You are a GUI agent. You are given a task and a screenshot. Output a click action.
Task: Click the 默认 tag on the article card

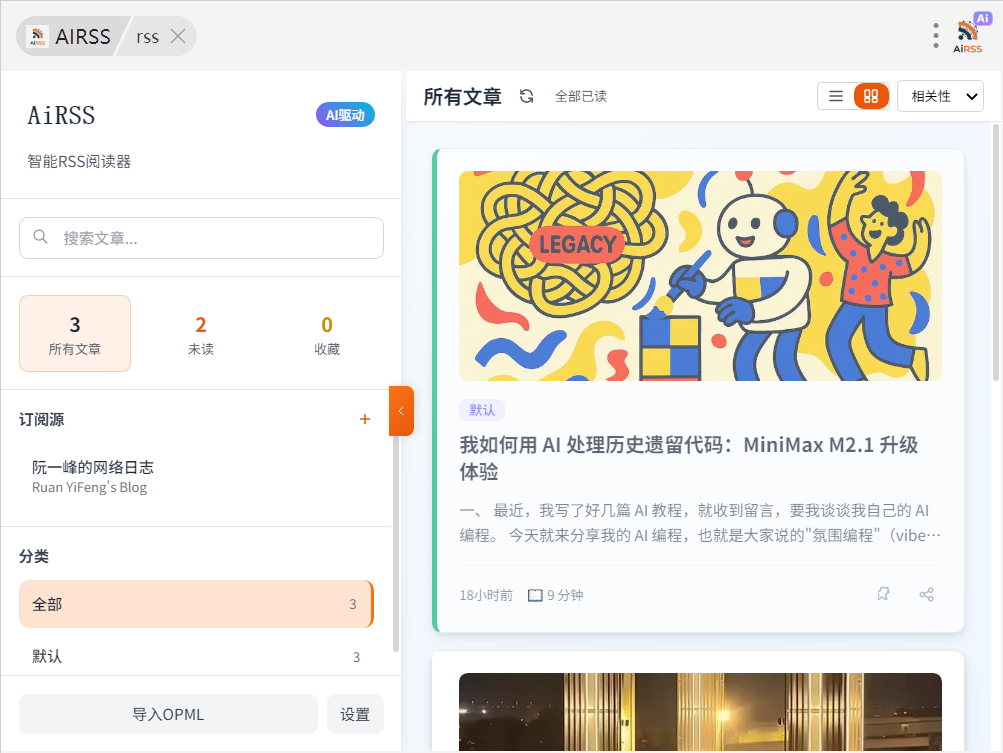[482, 410]
